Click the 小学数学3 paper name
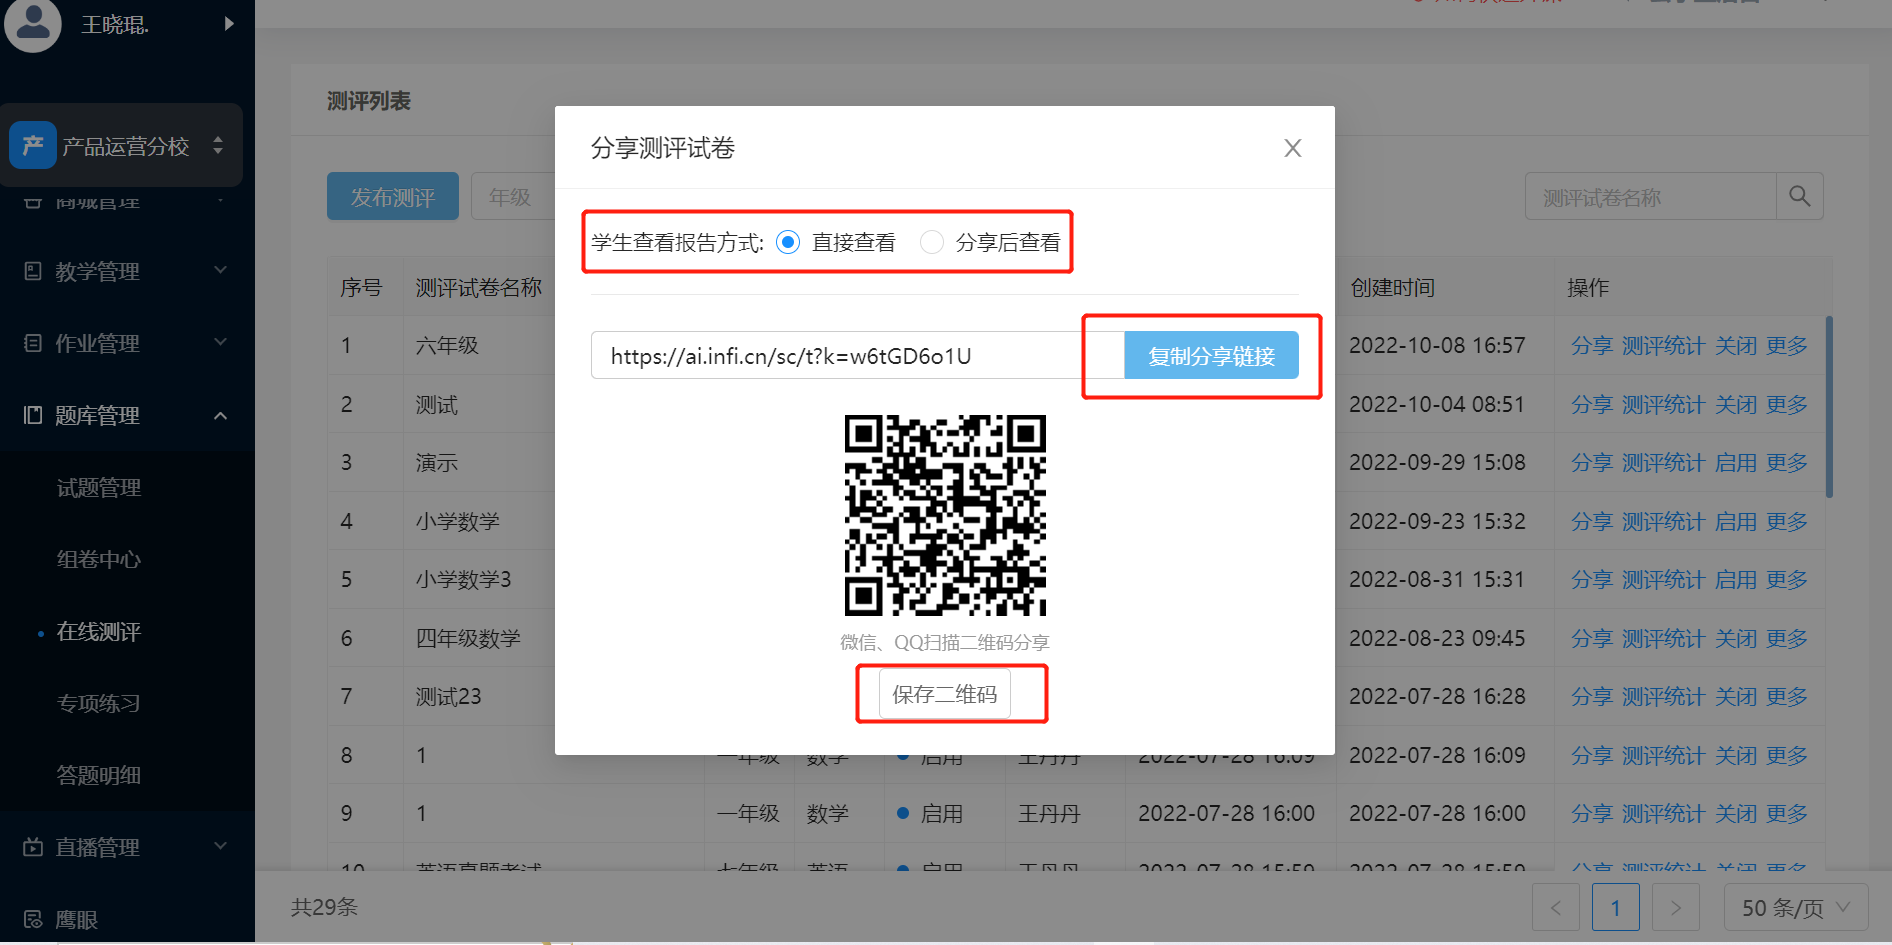 click(x=463, y=579)
